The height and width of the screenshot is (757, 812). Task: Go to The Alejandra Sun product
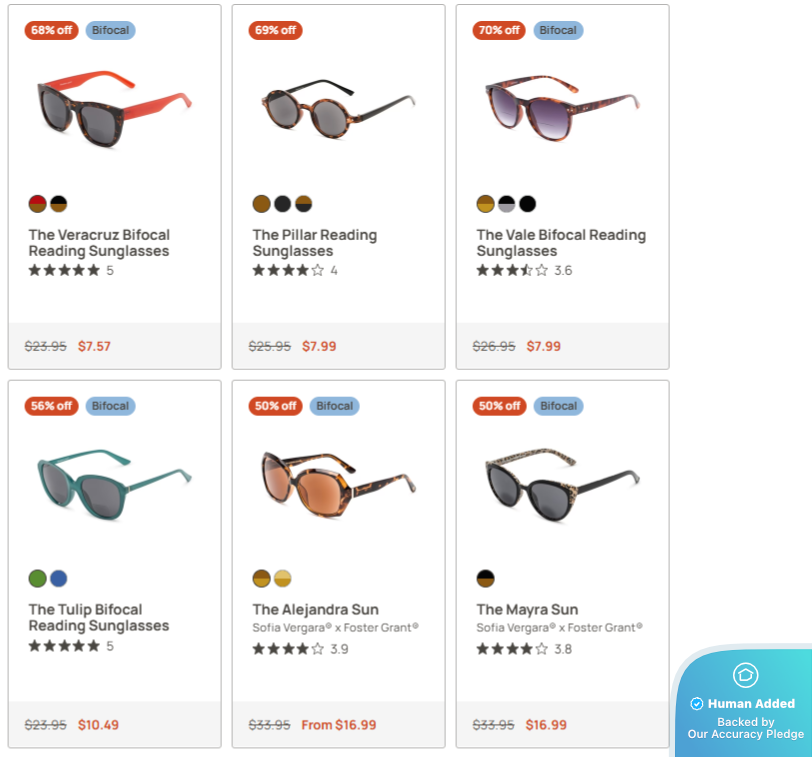[x=315, y=609]
